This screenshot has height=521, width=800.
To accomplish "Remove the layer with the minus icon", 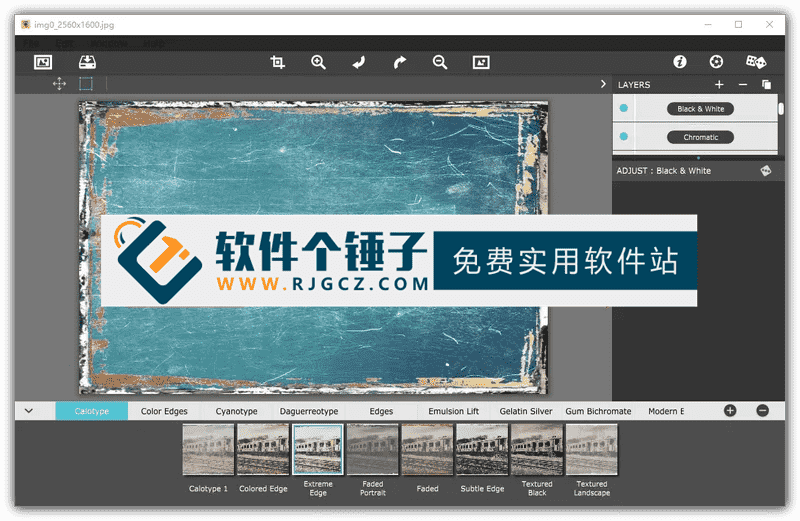I will 743,84.
